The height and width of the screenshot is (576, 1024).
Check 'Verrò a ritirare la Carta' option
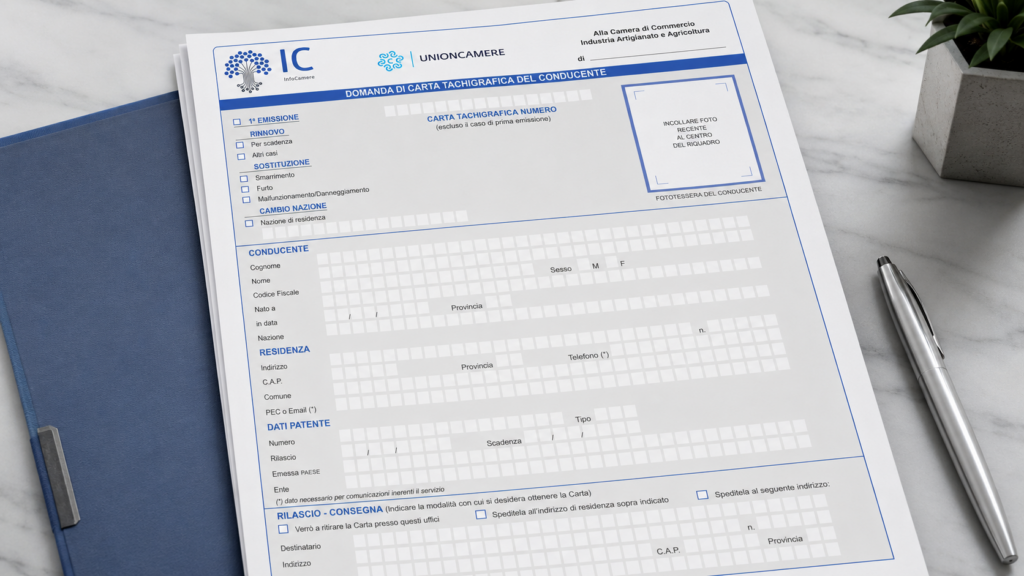283,528
